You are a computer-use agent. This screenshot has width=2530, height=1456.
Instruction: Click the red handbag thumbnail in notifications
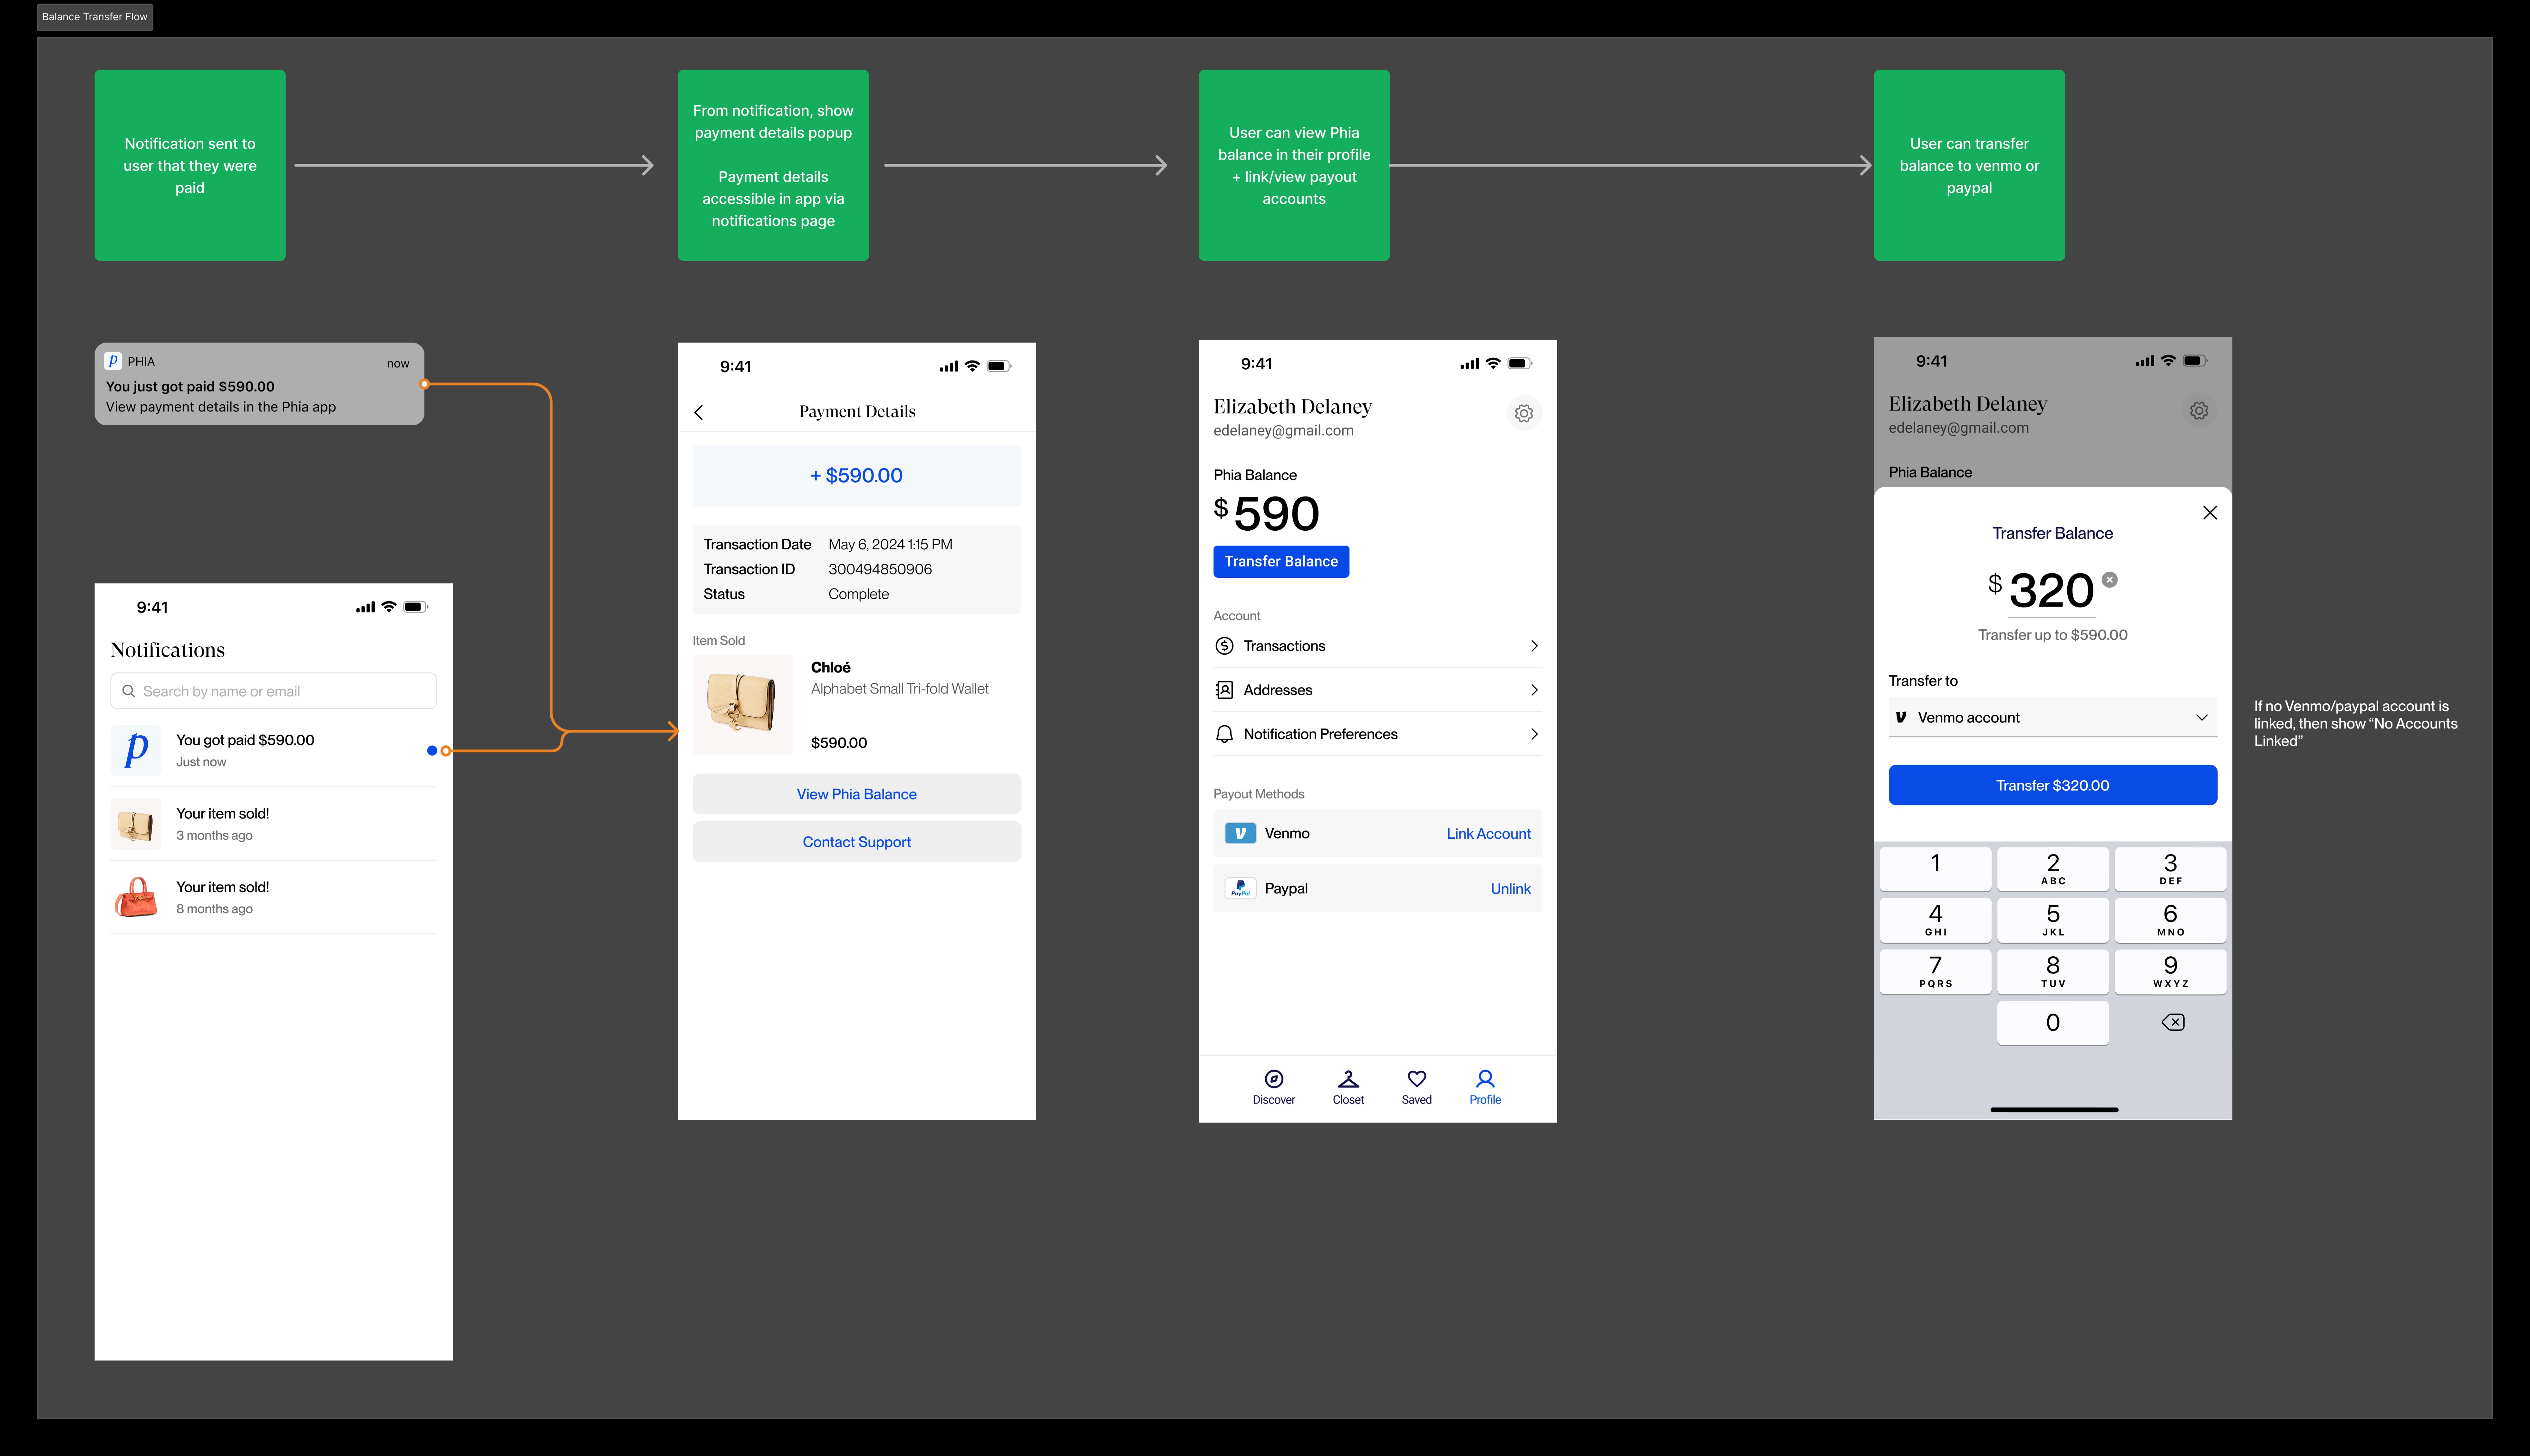tap(136, 897)
